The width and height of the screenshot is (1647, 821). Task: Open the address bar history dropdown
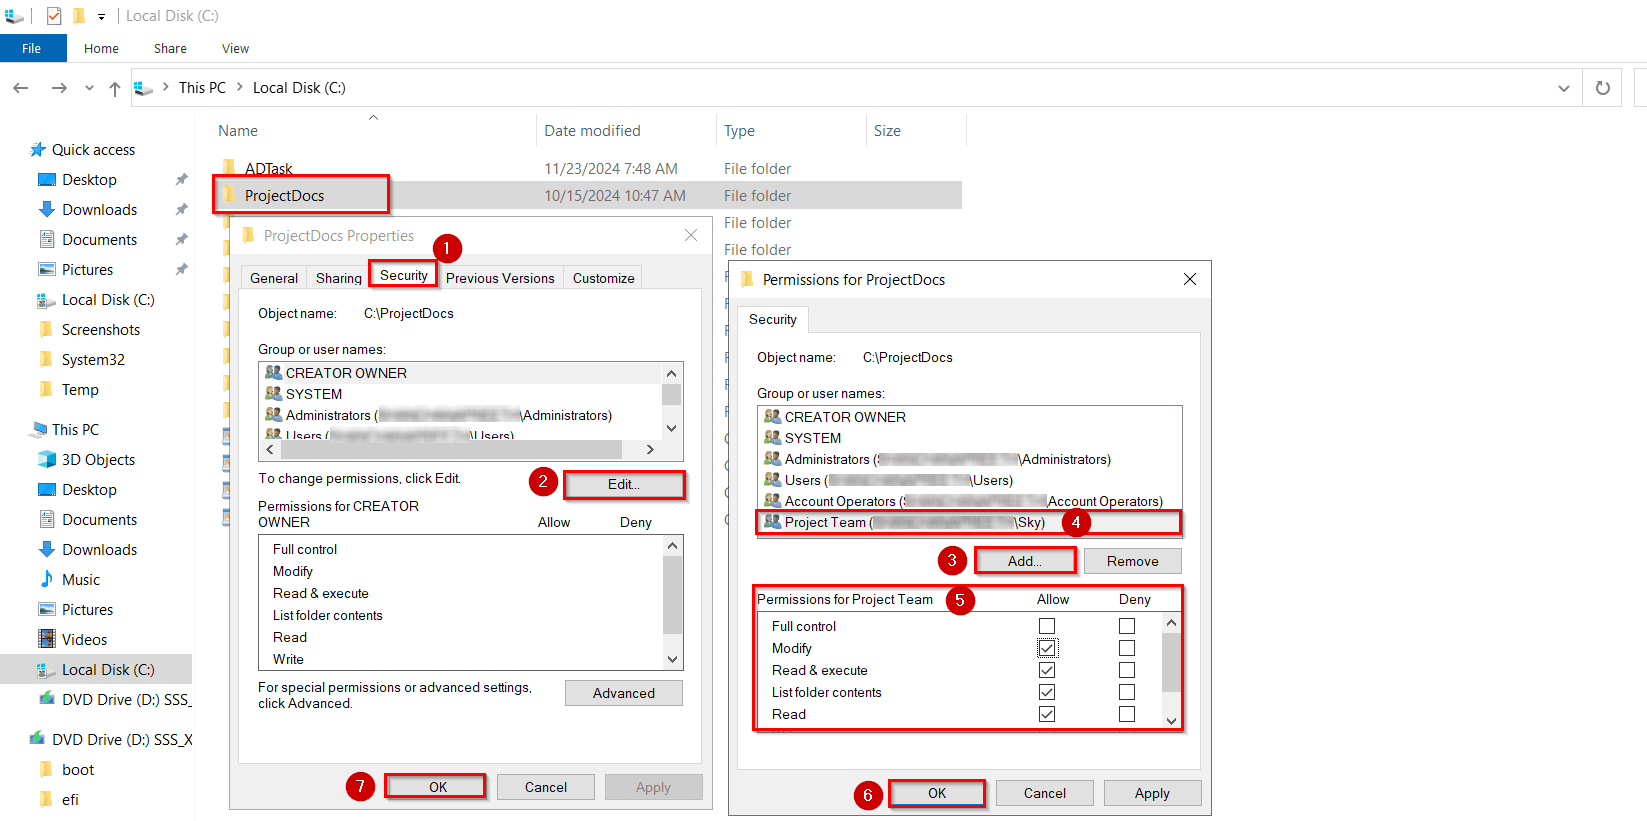click(x=1564, y=88)
